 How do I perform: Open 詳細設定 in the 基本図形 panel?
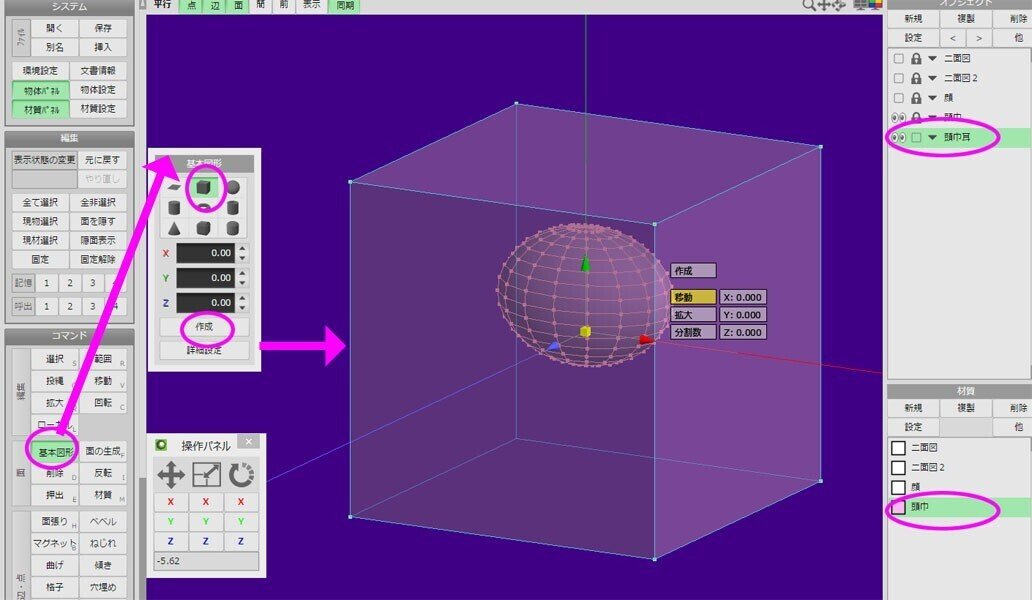pos(204,350)
